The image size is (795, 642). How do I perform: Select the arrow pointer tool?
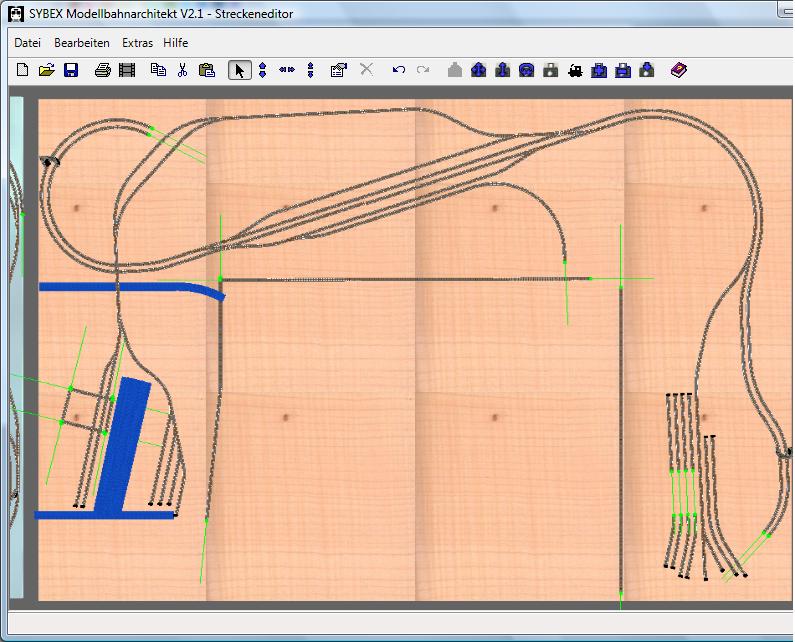point(239,70)
